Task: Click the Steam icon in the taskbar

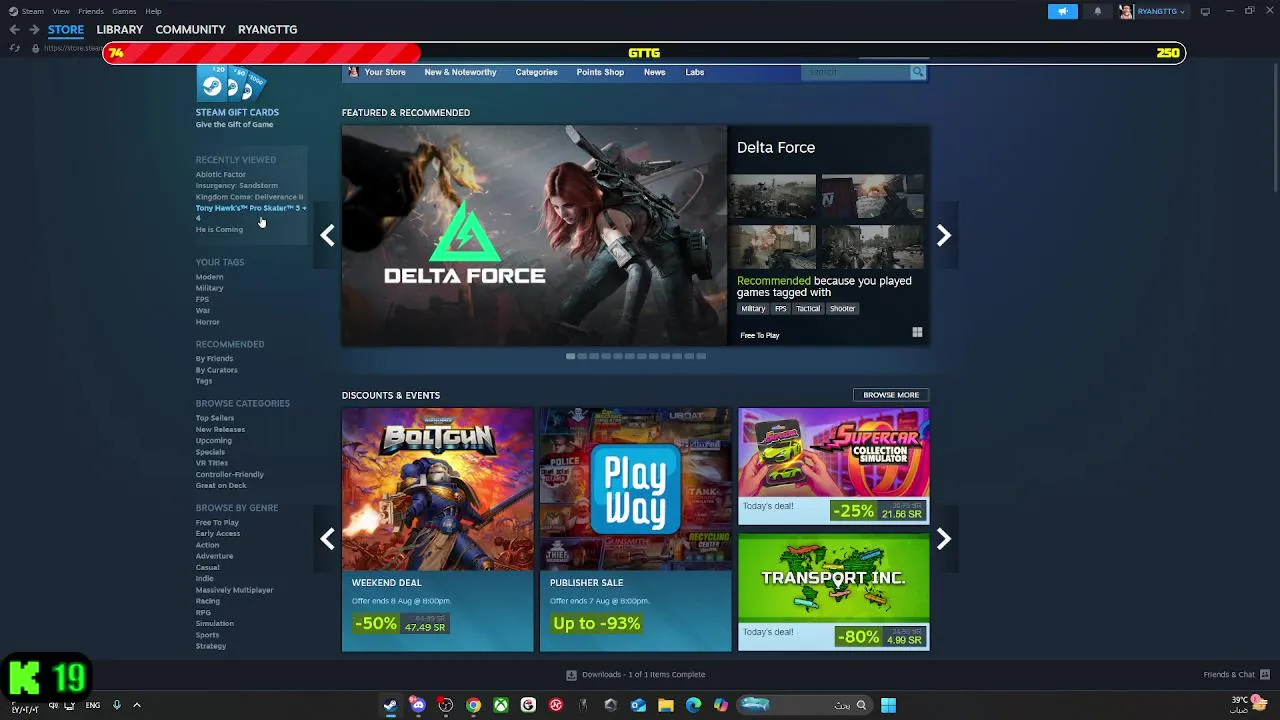Action: [390, 705]
